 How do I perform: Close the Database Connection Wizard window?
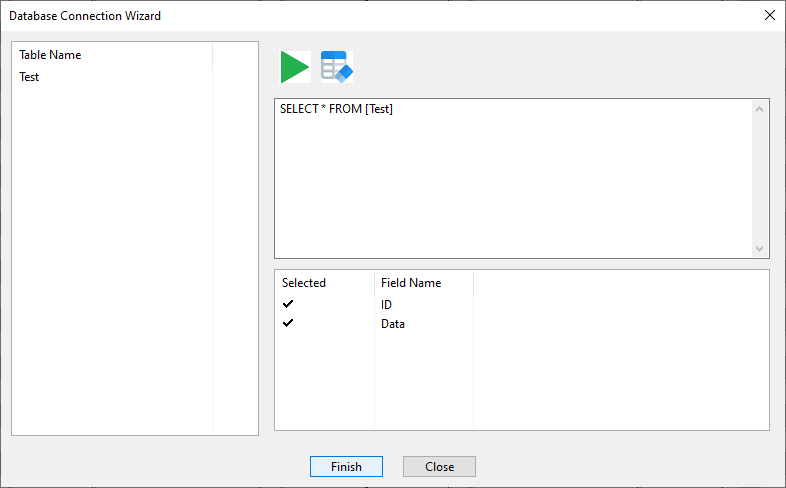pyautogui.click(x=770, y=16)
